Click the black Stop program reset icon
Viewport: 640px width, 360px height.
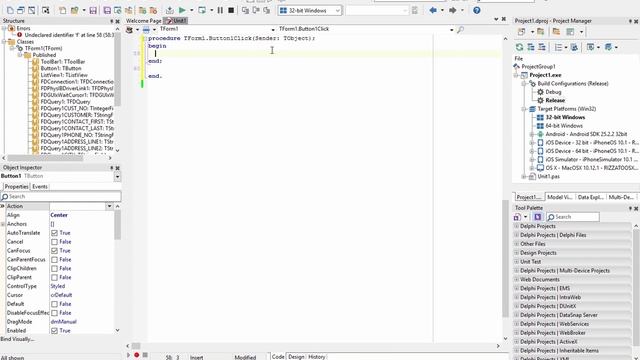231,10
